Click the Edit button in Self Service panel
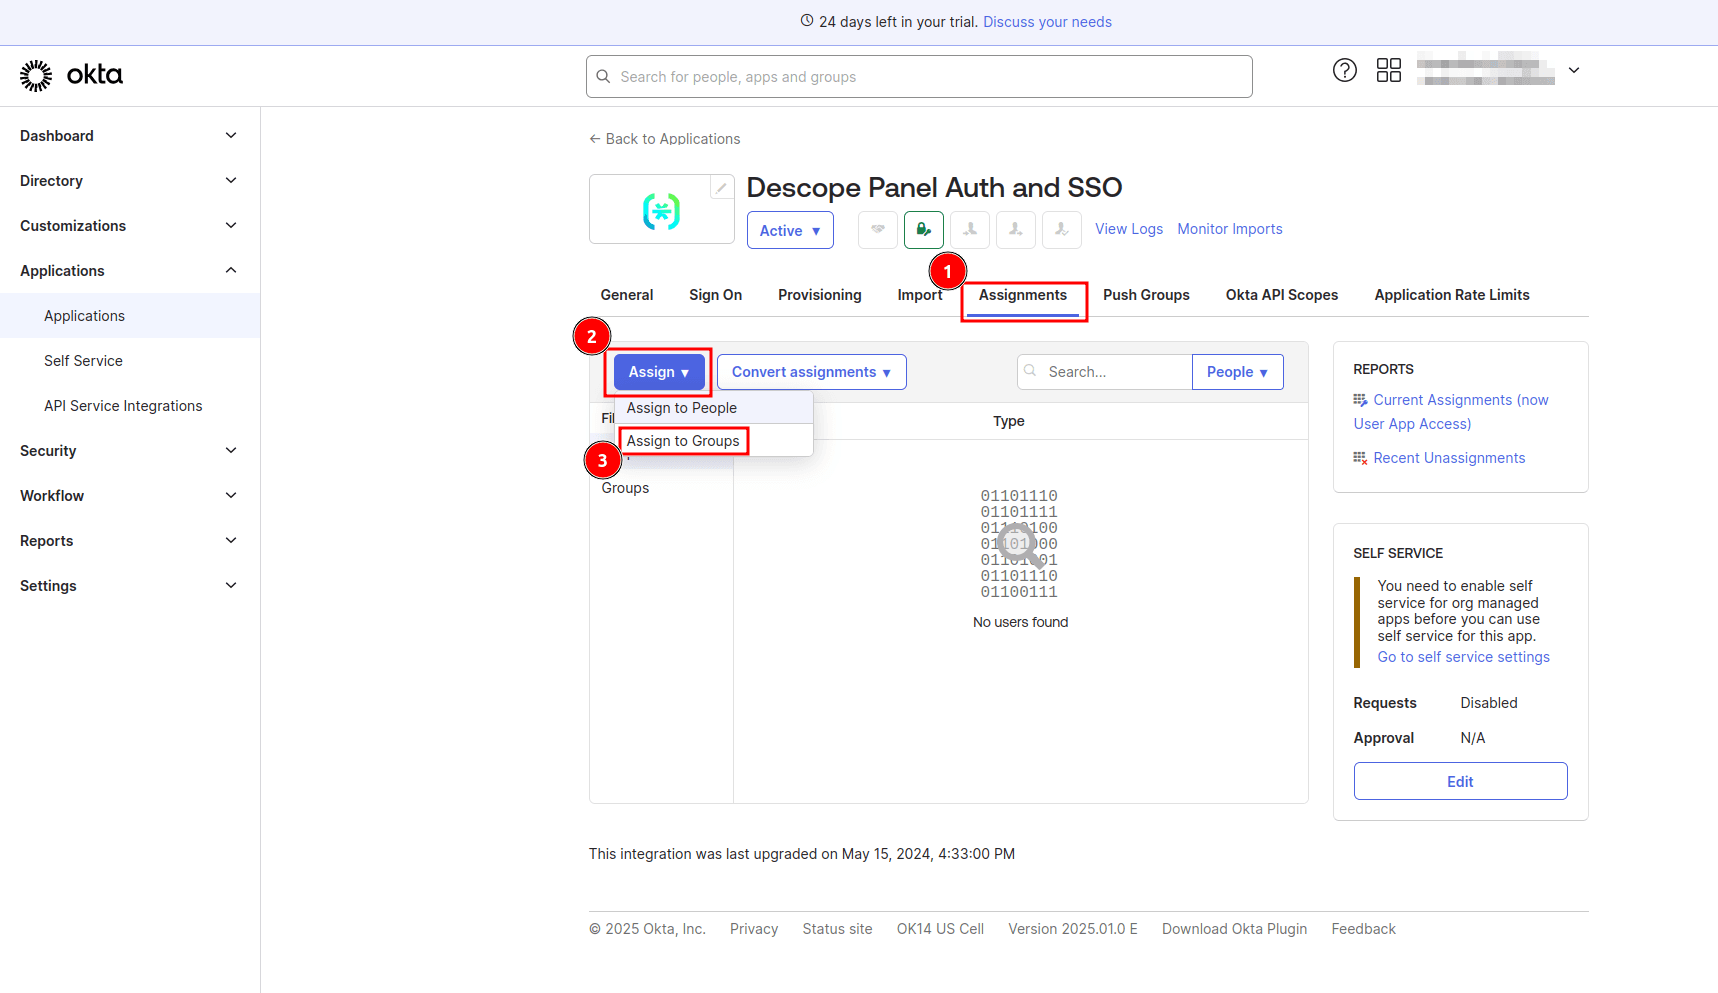This screenshot has width=1718, height=993. pyautogui.click(x=1460, y=781)
